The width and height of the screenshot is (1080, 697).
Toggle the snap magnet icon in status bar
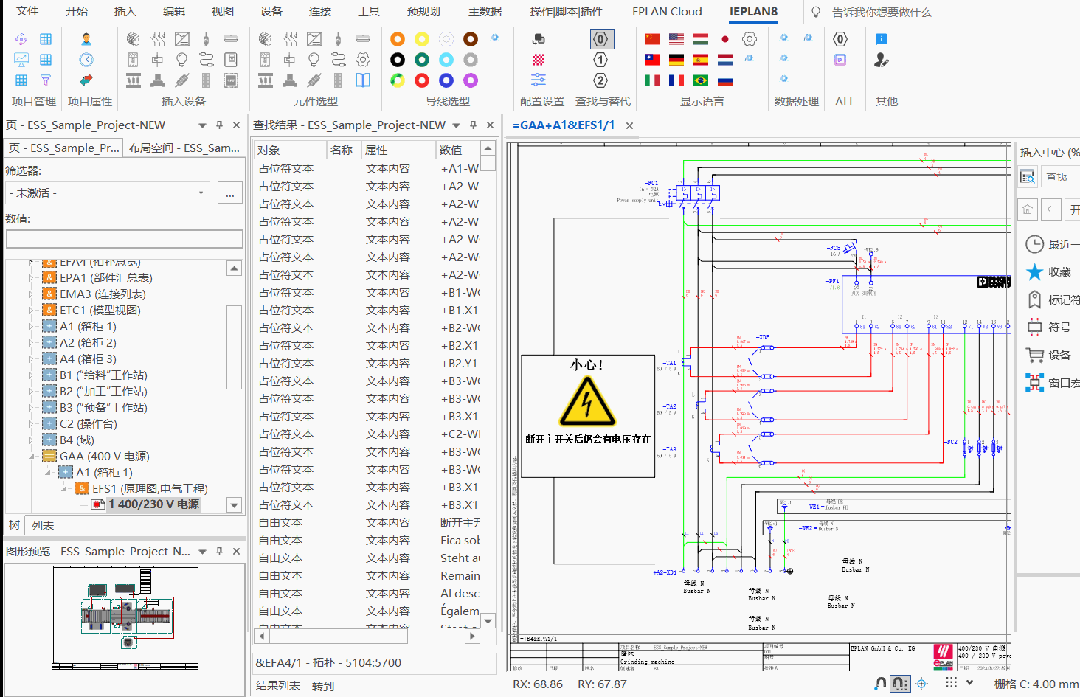click(x=880, y=684)
